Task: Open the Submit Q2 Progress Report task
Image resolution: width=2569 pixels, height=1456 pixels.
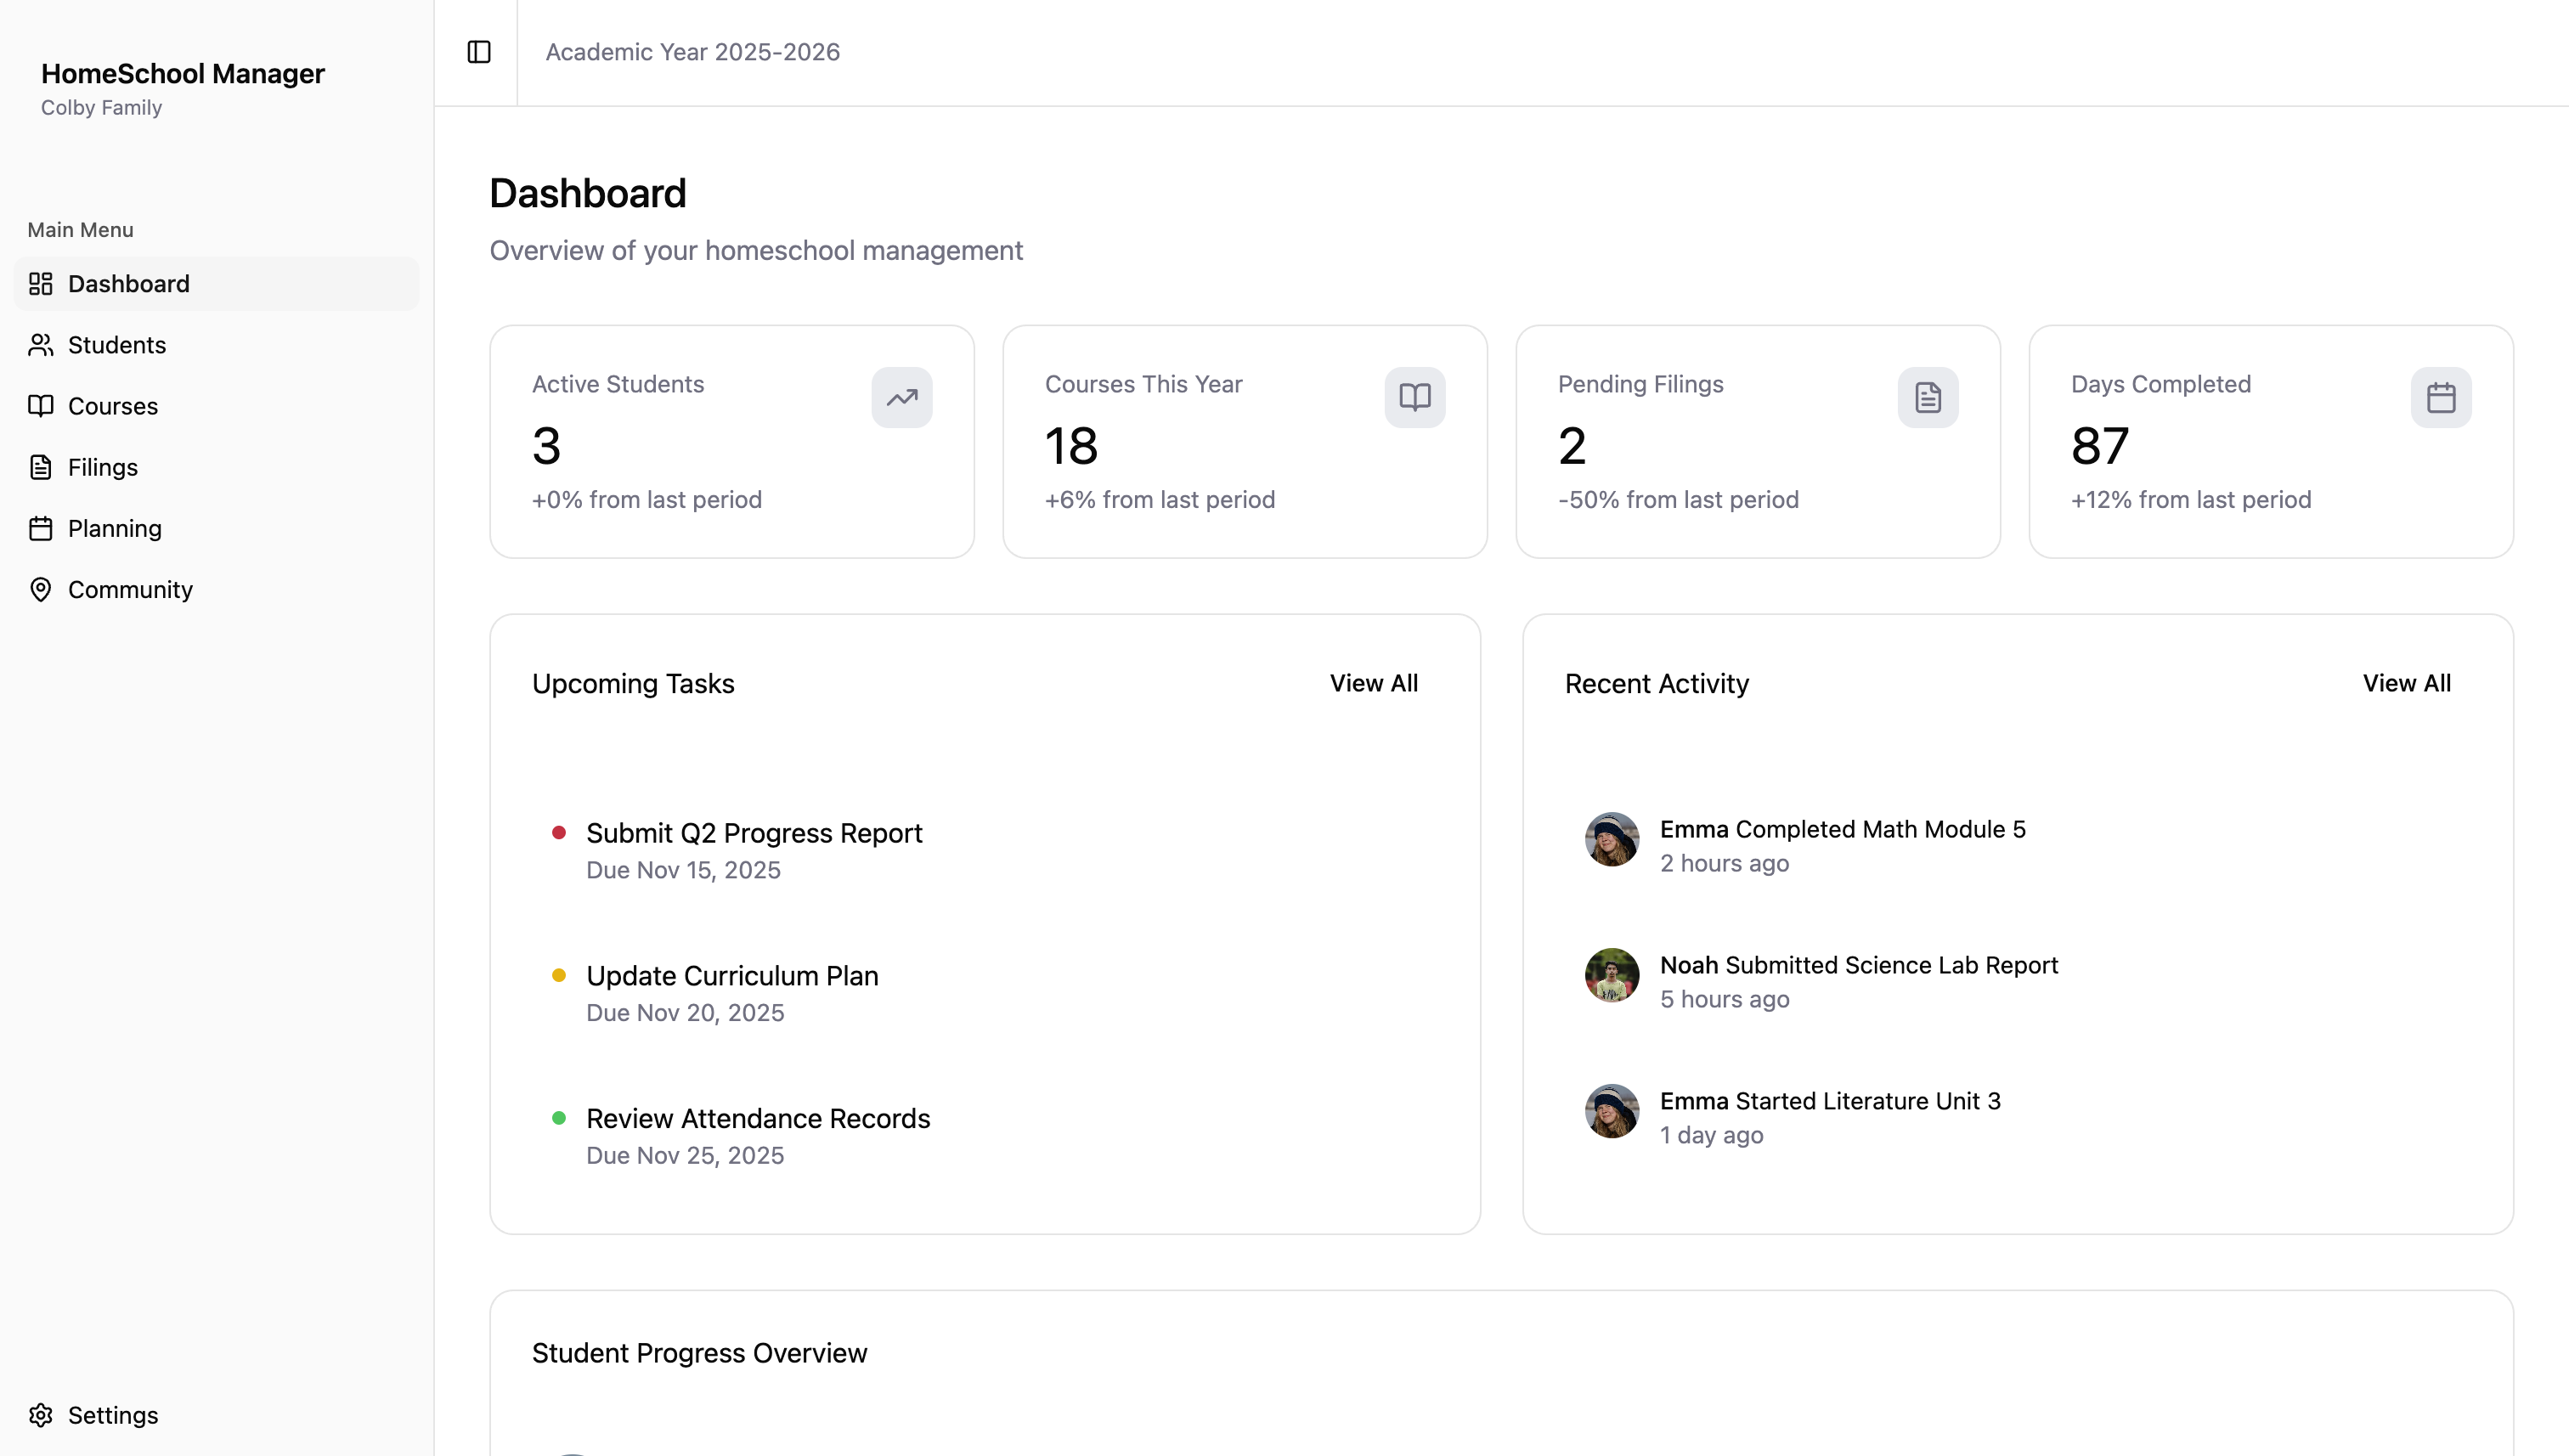Action: 754,833
